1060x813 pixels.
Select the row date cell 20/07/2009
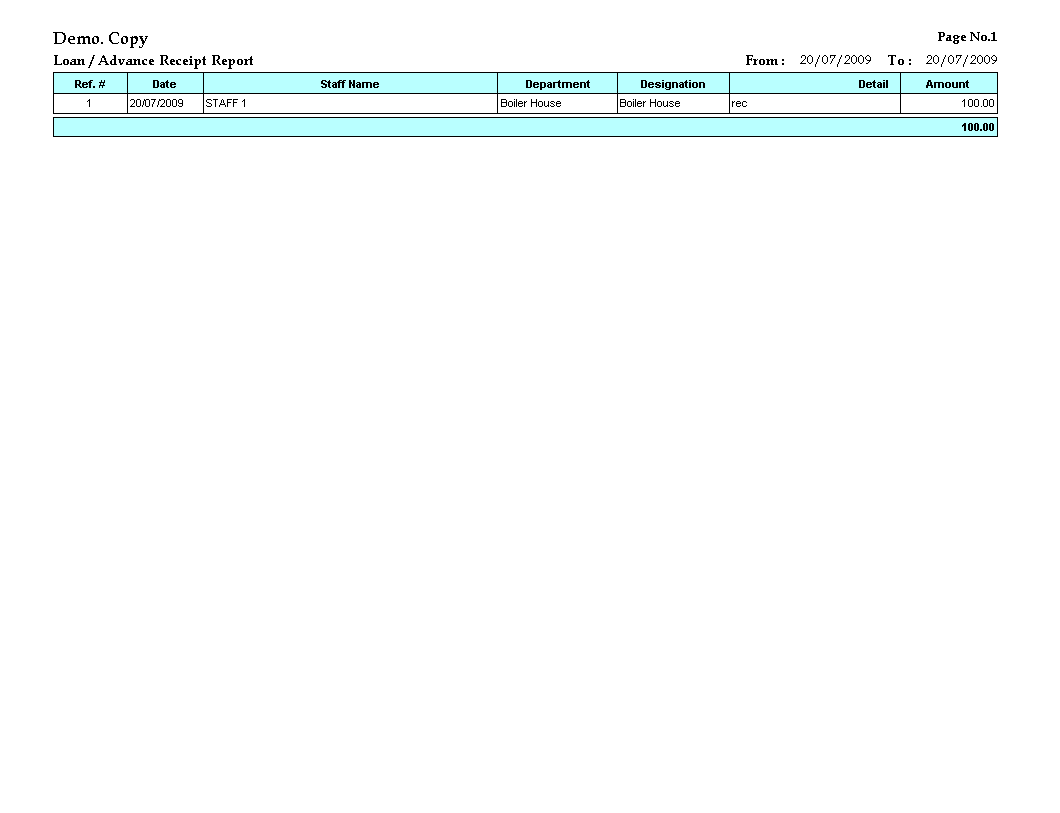click(164, 103)
